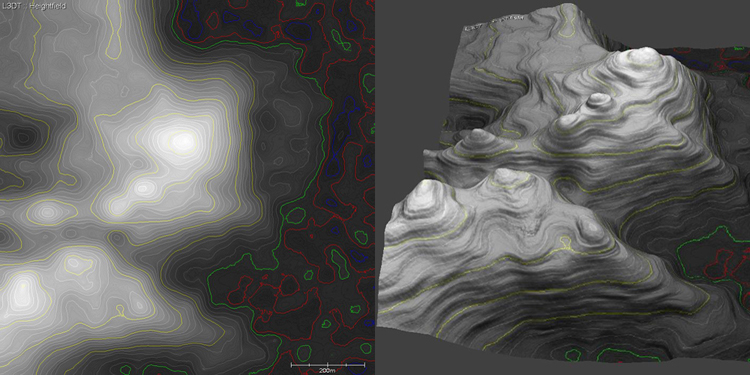Click the small knob on the 3D summit slope

point(599,100)
